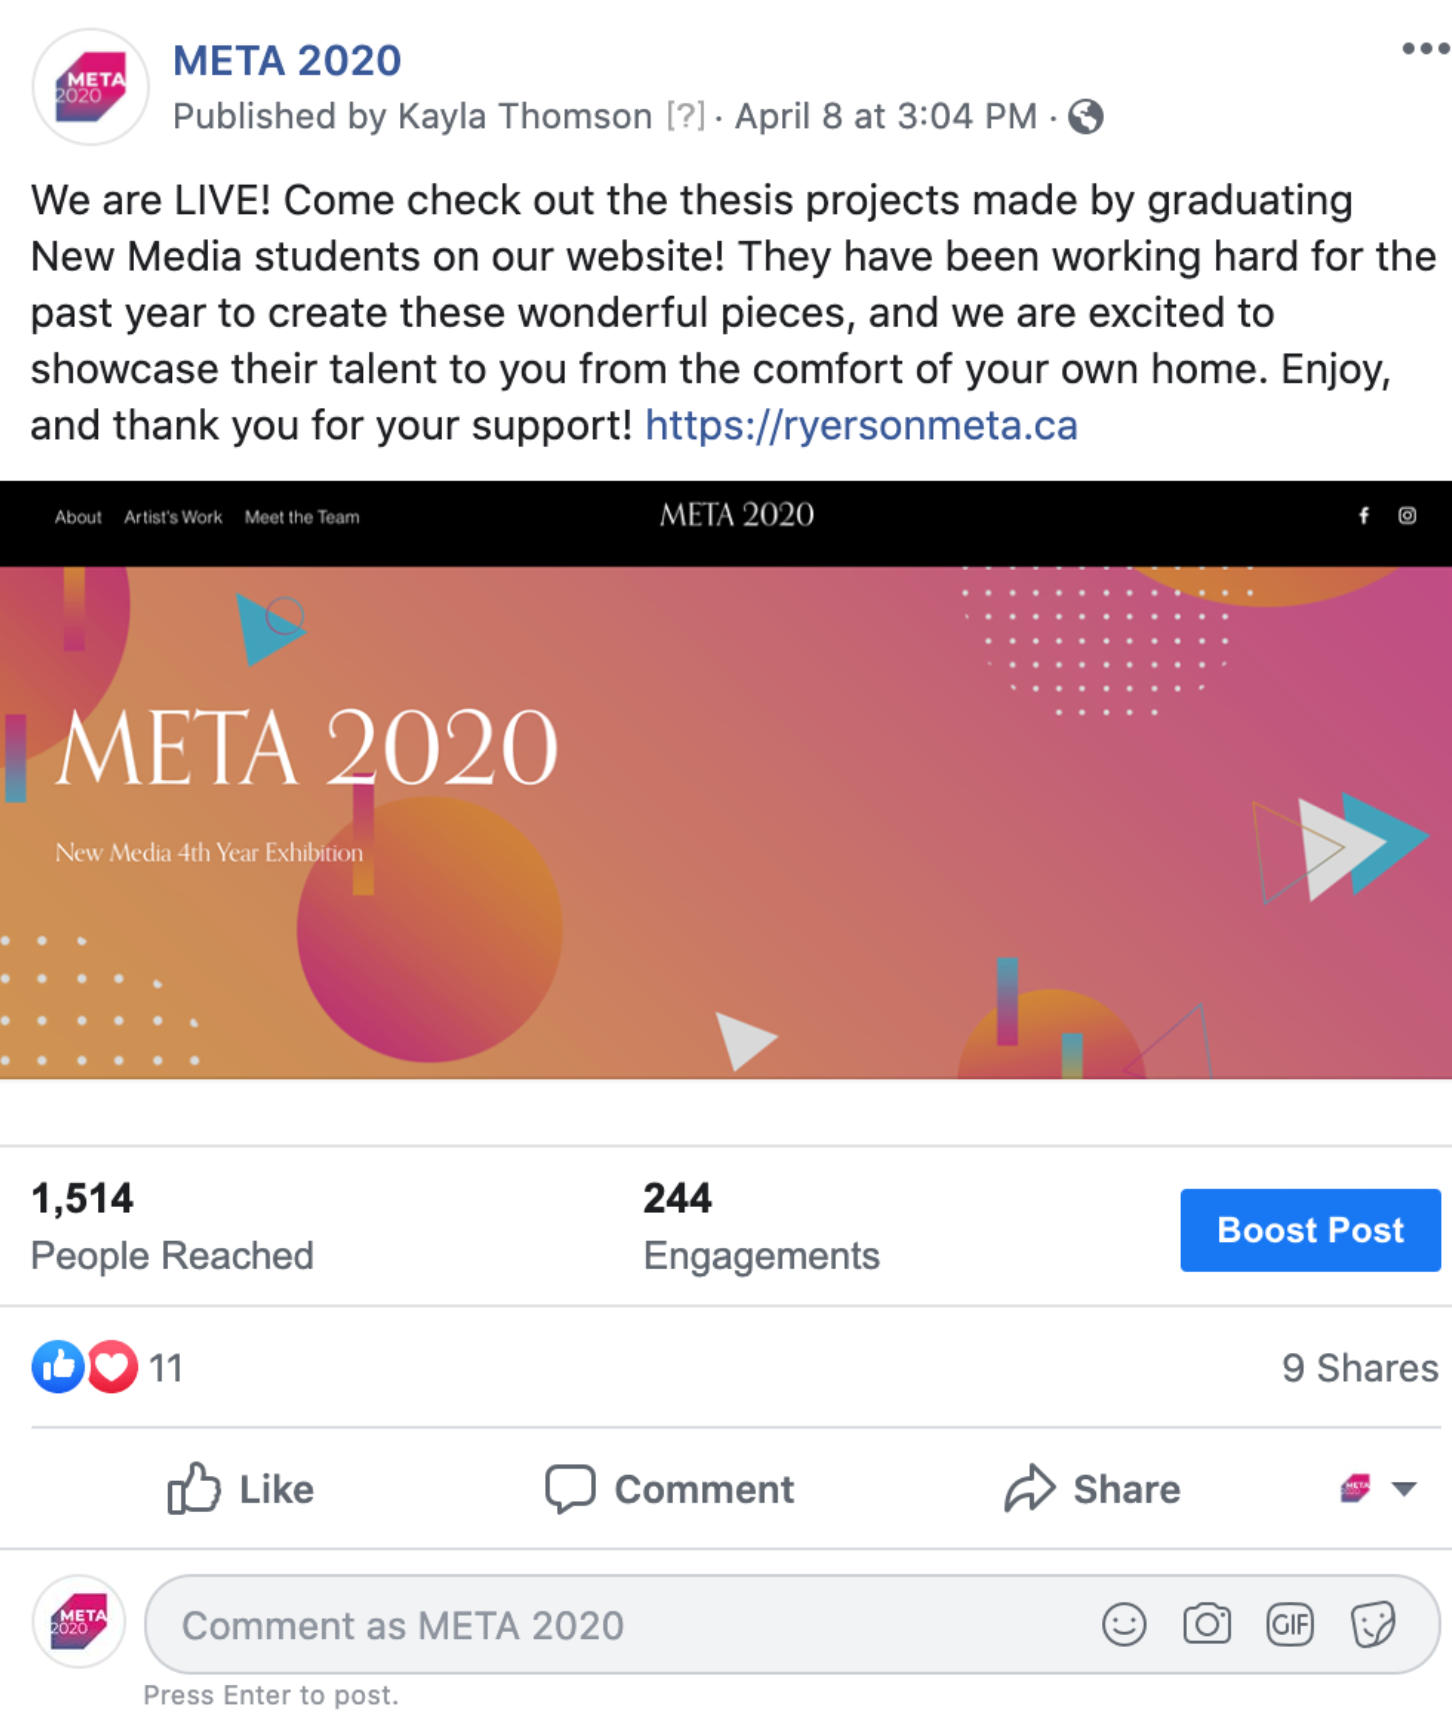1452x1730 pixels.
Task: Open the GIF picker in comment box
Action: 1290,1624
